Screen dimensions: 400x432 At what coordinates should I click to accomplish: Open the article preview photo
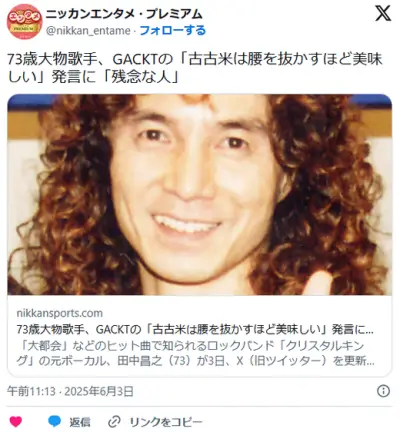pyautogui.click(x=200, y=195)
